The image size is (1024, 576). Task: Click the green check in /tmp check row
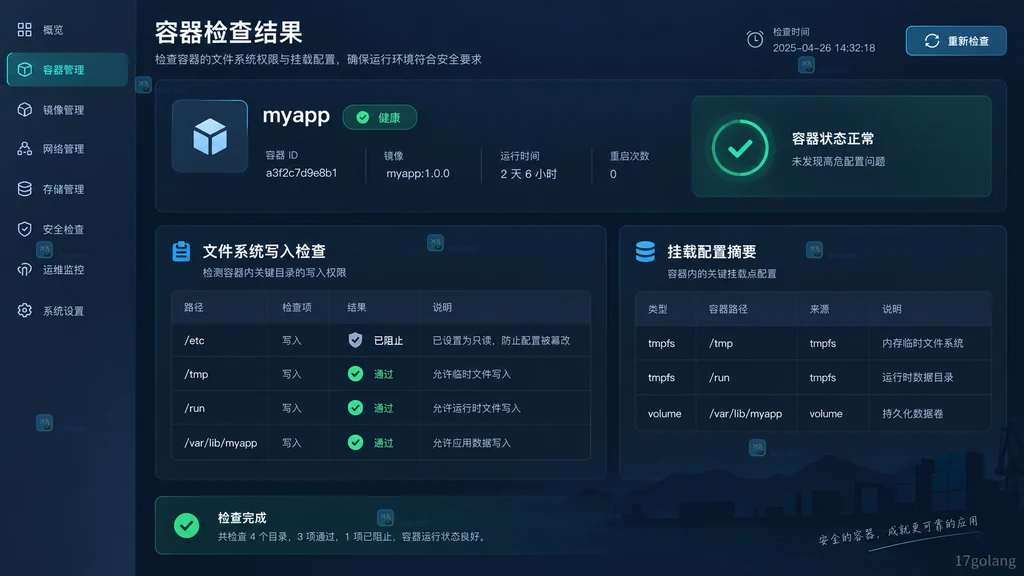tap(355, 374)
